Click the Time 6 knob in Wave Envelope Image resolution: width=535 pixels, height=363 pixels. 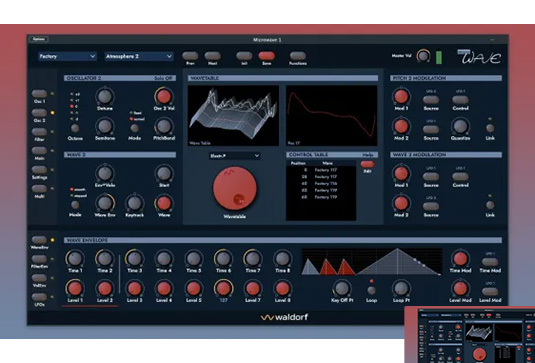coord(223,259)
